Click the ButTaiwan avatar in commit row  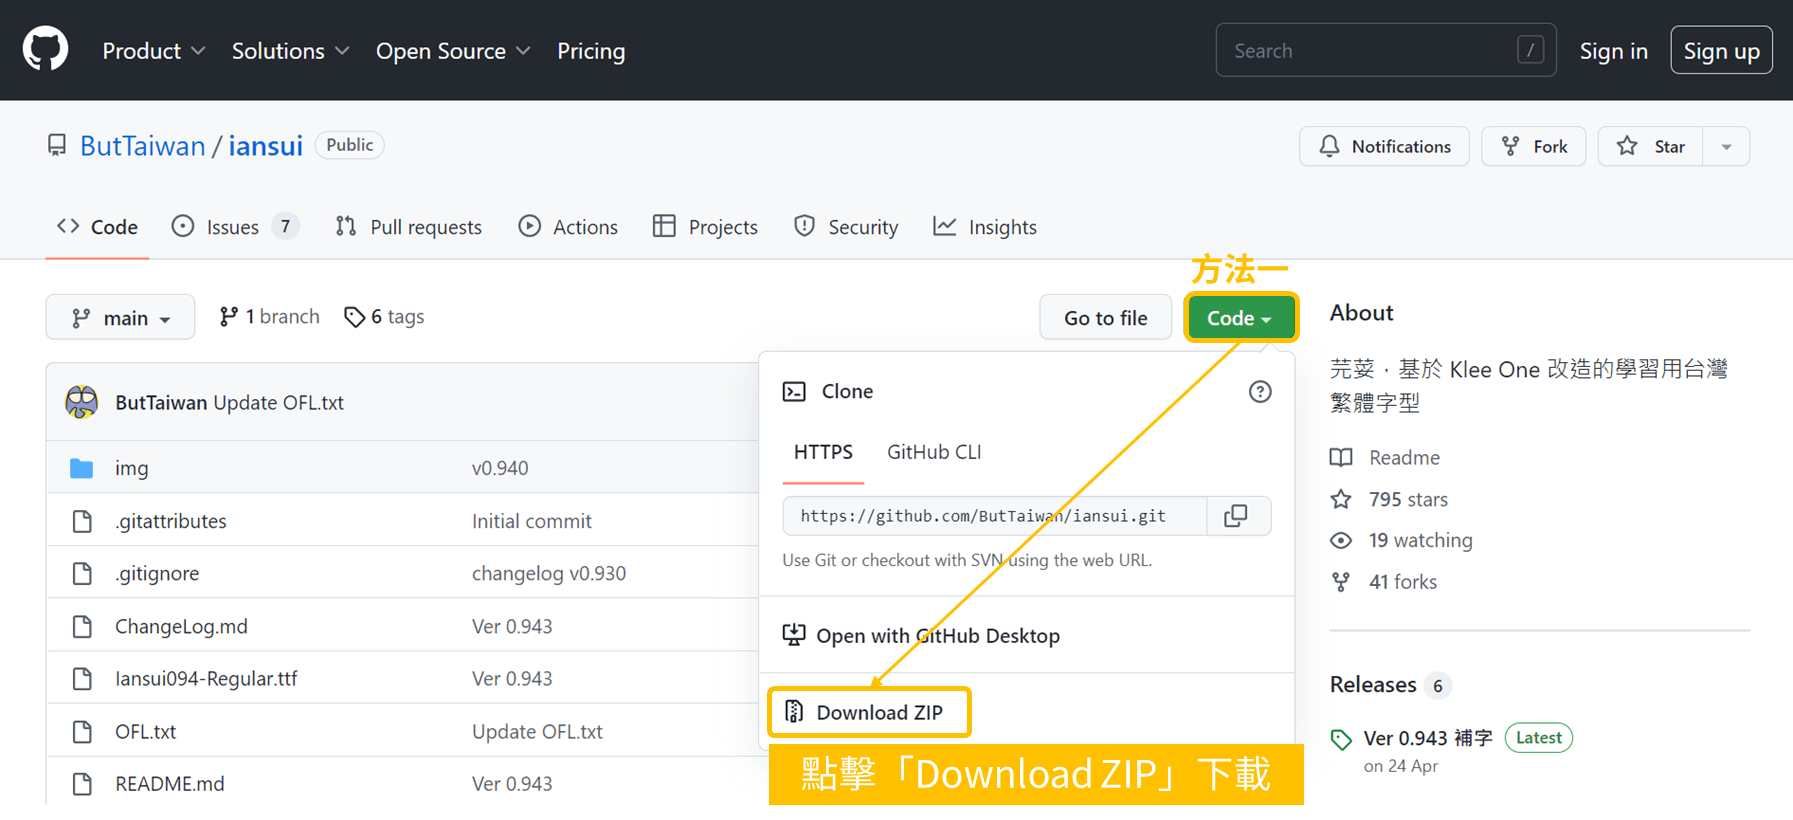tap(82, 402)
